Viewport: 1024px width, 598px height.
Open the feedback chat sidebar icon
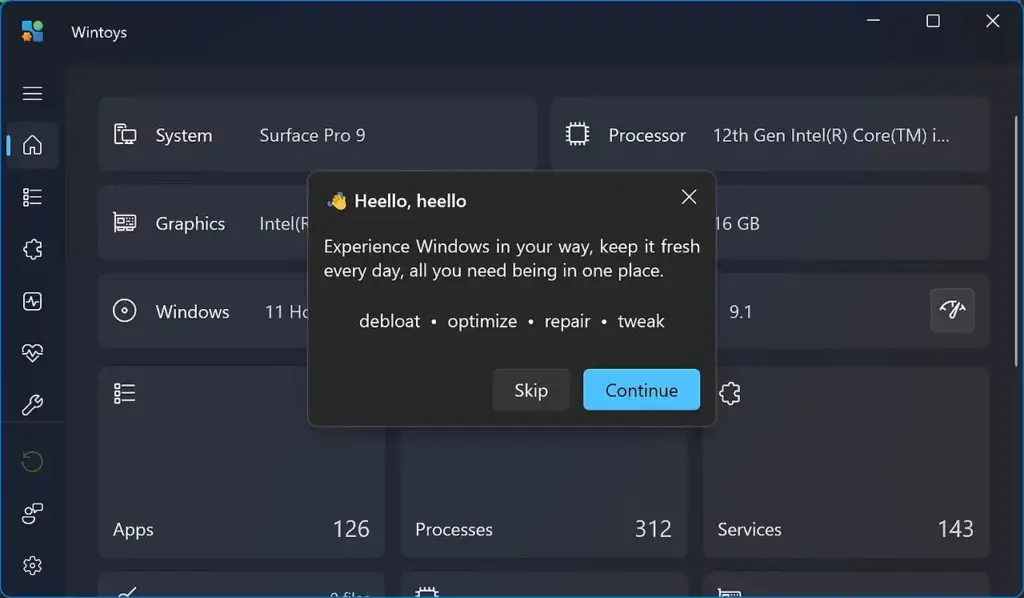click(x=32, y=514)
